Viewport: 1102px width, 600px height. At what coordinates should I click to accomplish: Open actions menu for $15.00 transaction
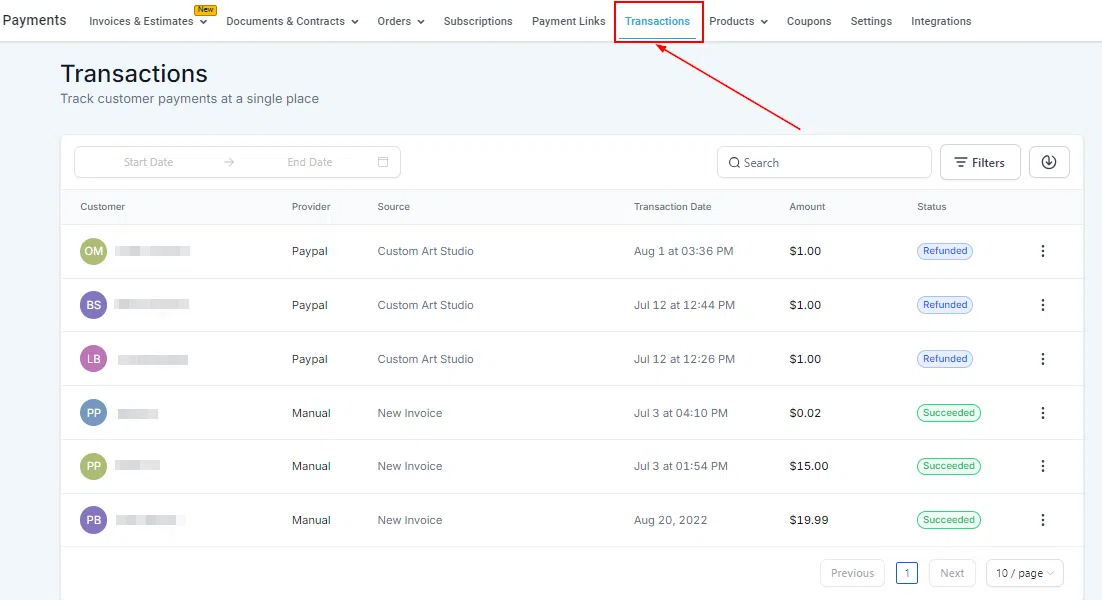[x=1042, y=466]
